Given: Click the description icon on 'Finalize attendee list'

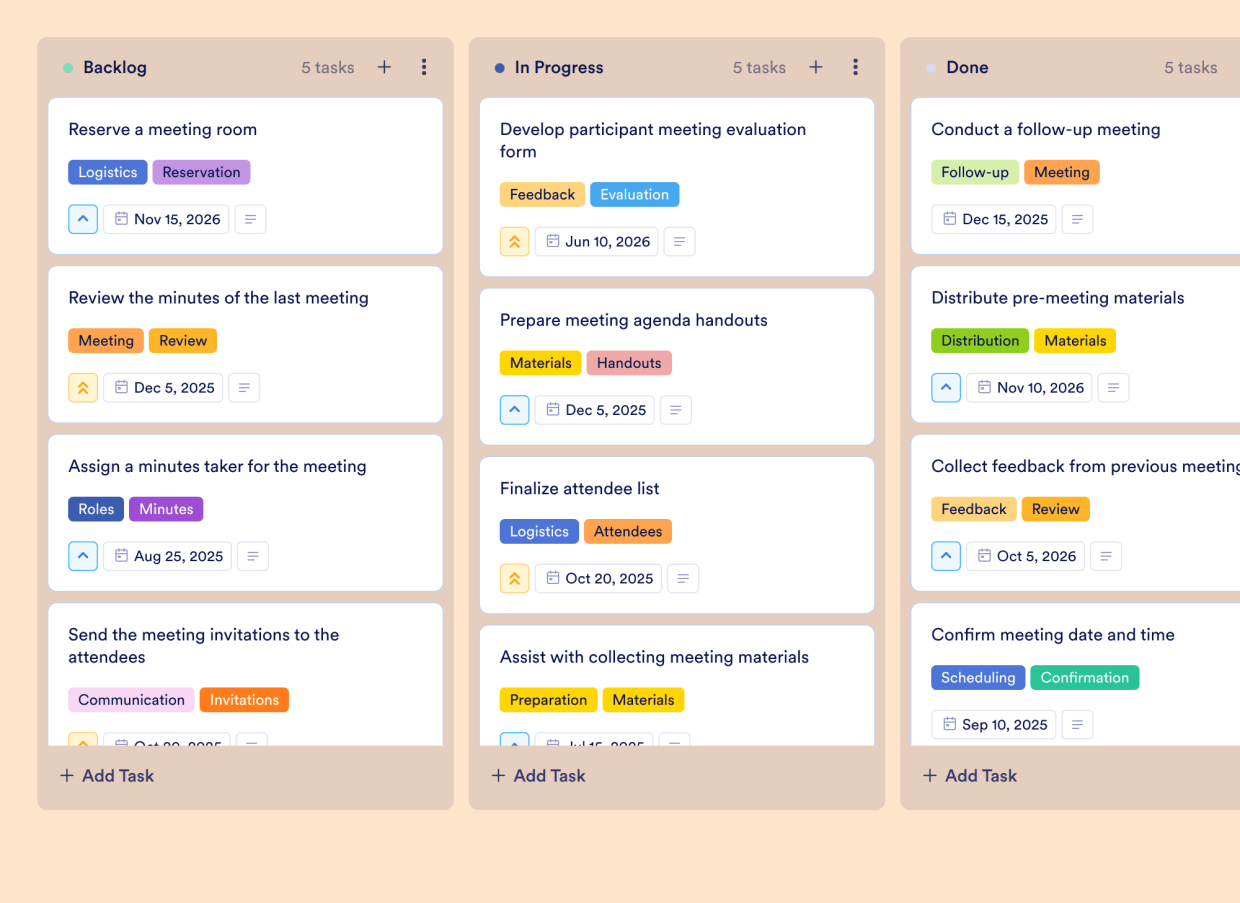Looking at the screenshot, I should pos(683,578).
